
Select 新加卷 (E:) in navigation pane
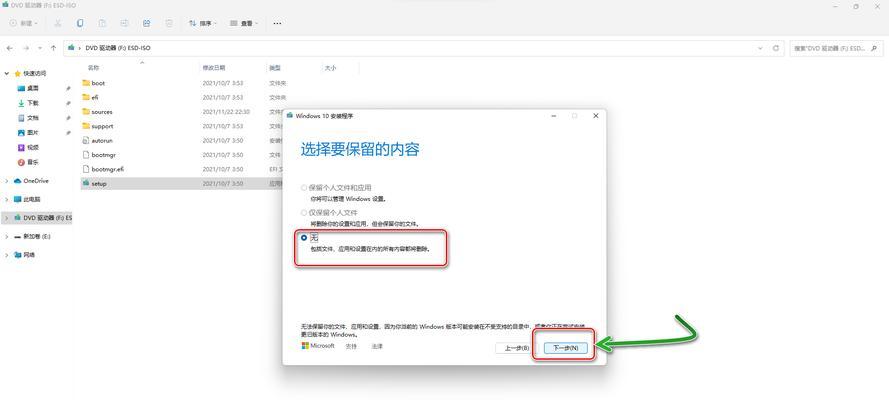(36, 236)
